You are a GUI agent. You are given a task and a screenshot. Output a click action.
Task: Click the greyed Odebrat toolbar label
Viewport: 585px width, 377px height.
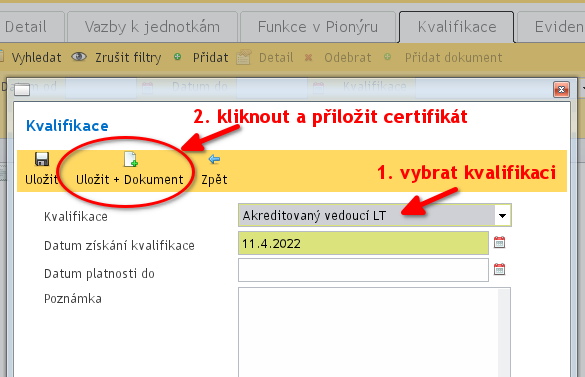click(x=348, y=57)
